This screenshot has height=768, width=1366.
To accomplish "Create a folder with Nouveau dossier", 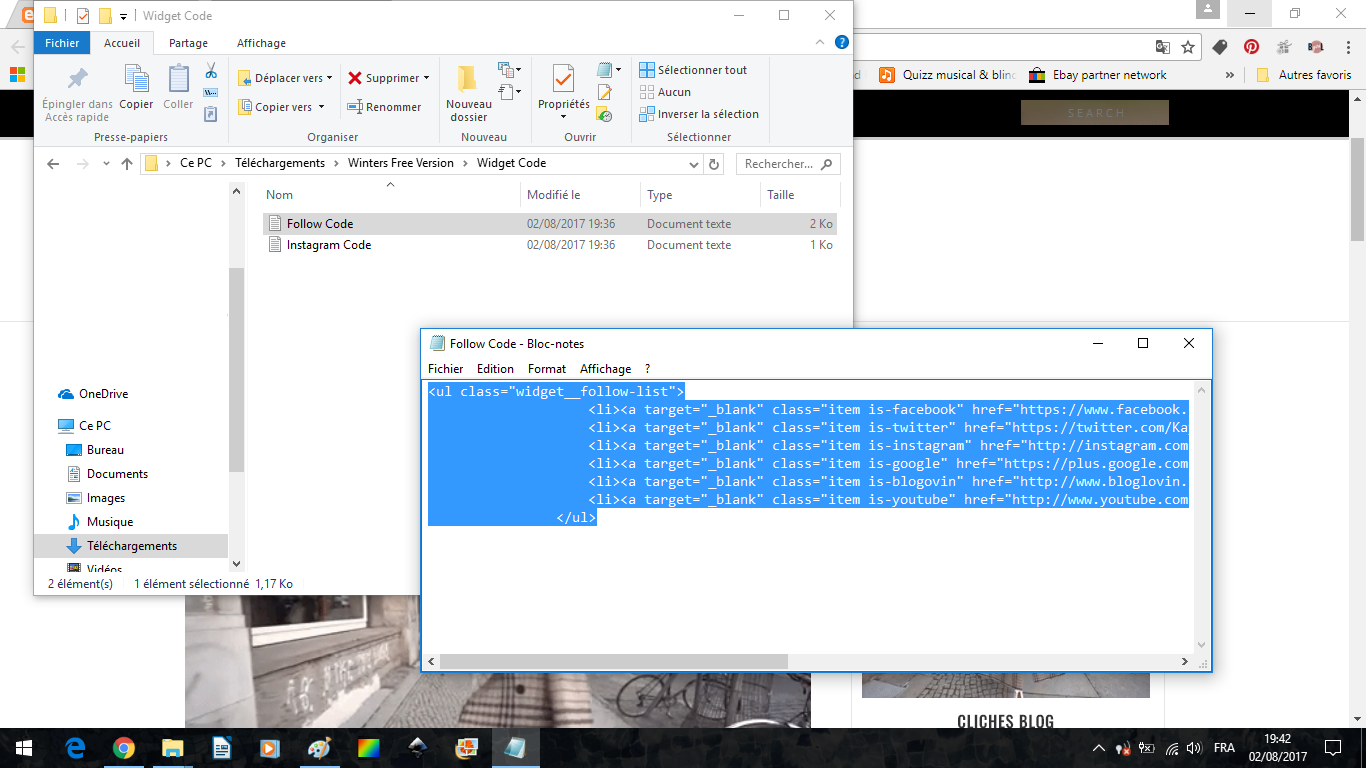I will click(x=468, y=92).
